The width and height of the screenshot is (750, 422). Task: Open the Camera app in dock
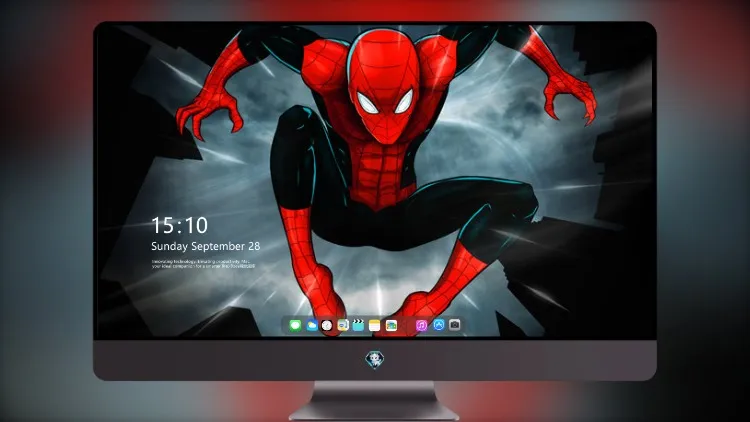point(454,325)
